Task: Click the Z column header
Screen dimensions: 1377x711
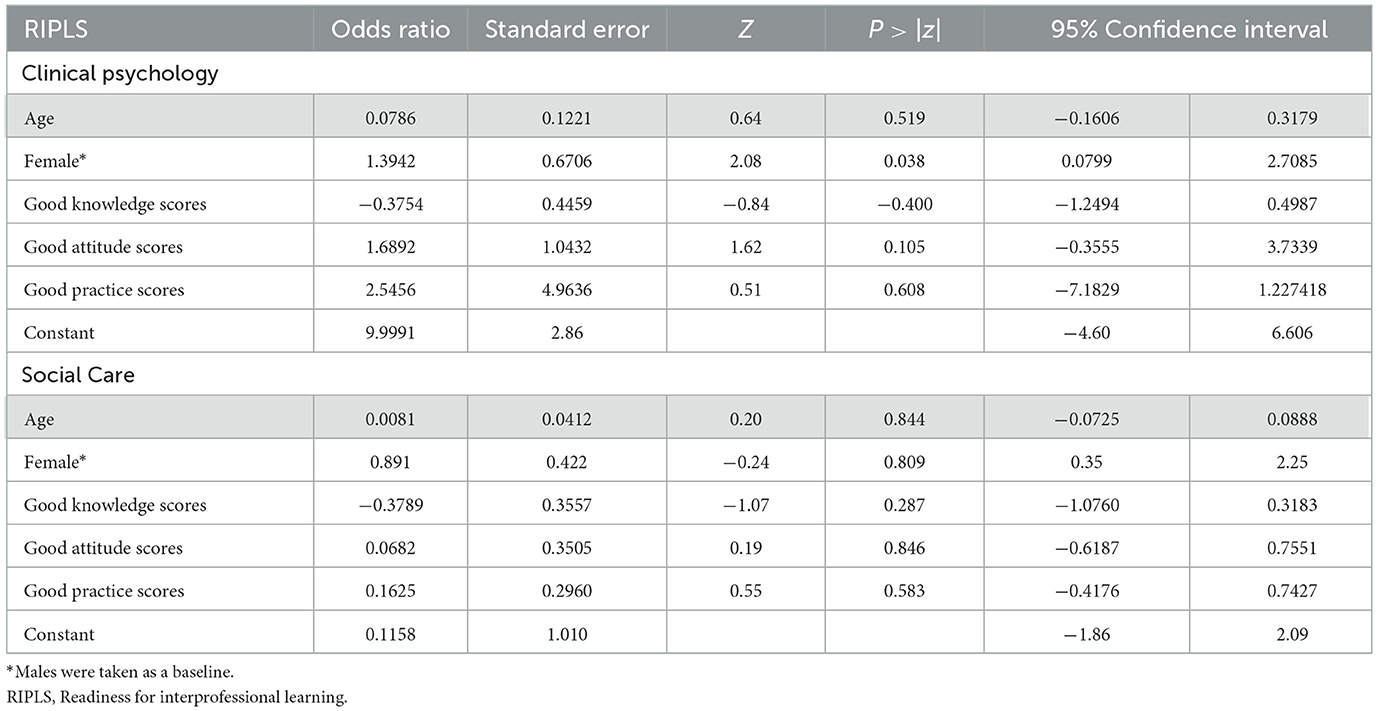Action: (745, 29)
